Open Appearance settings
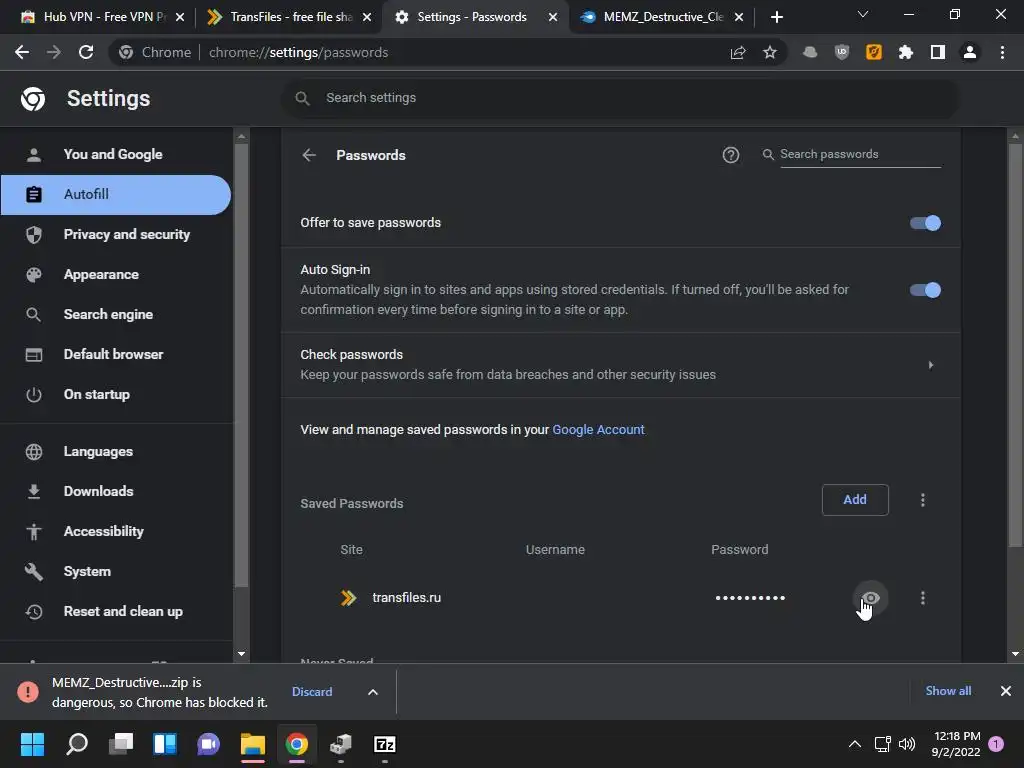 (x=116, y=274)
